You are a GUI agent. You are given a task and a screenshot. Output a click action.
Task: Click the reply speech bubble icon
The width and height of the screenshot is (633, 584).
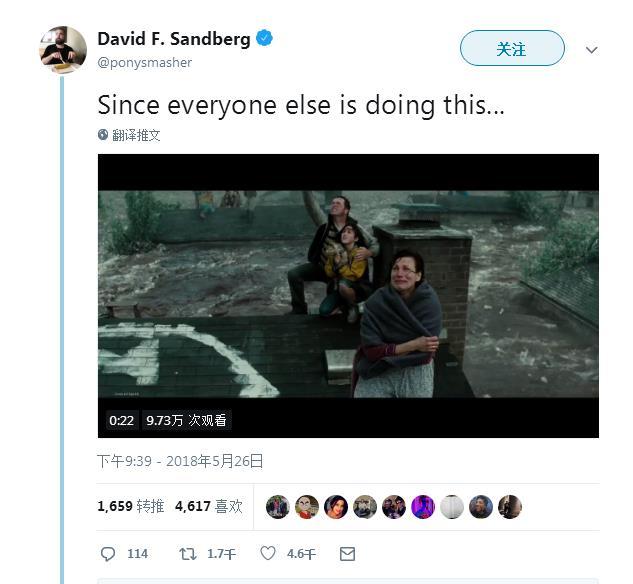coord(109,553)
